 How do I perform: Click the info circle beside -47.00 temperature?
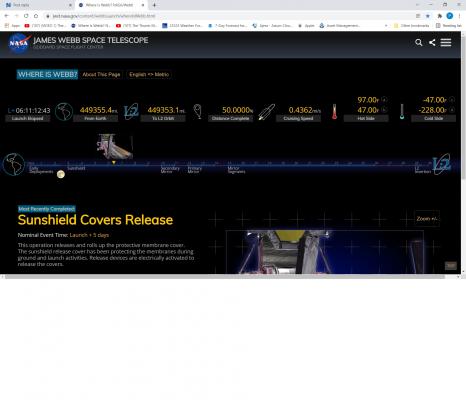click(452, 99)
